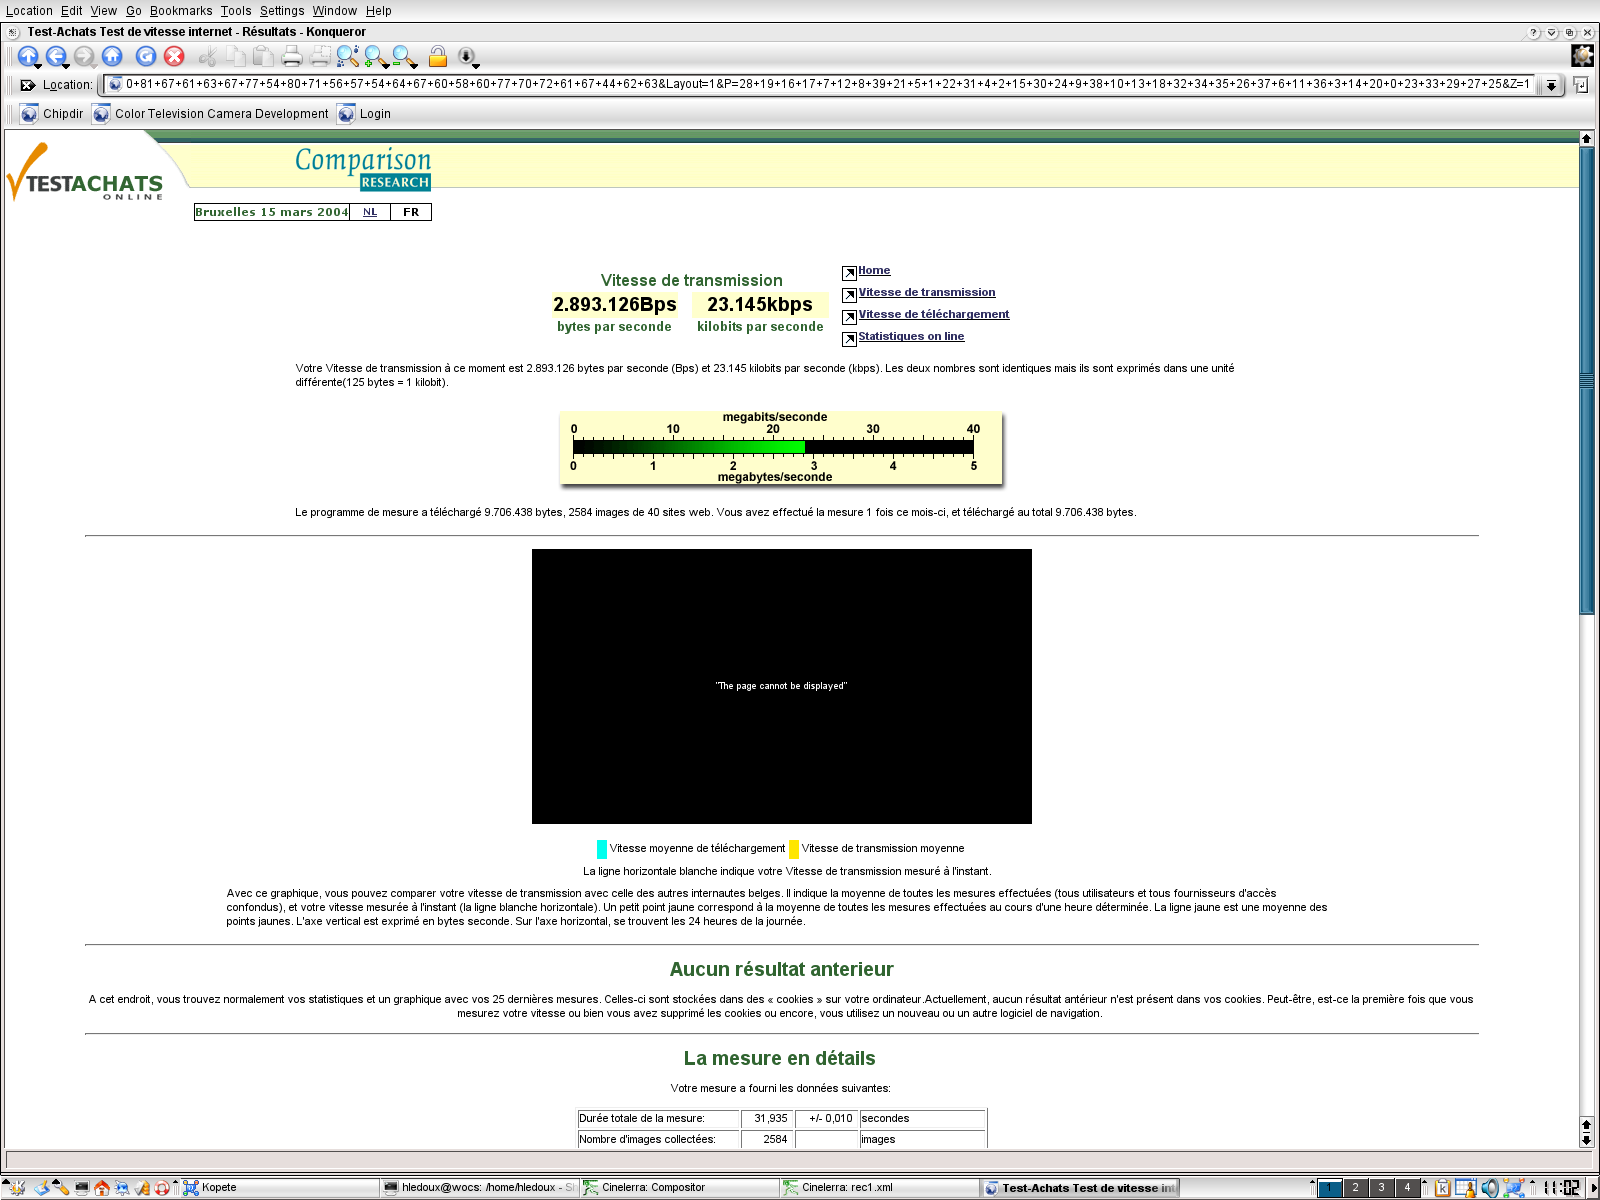Click the Find text magnifier icon
The height and width of the screenshot is (1200, 1600).
347,56
